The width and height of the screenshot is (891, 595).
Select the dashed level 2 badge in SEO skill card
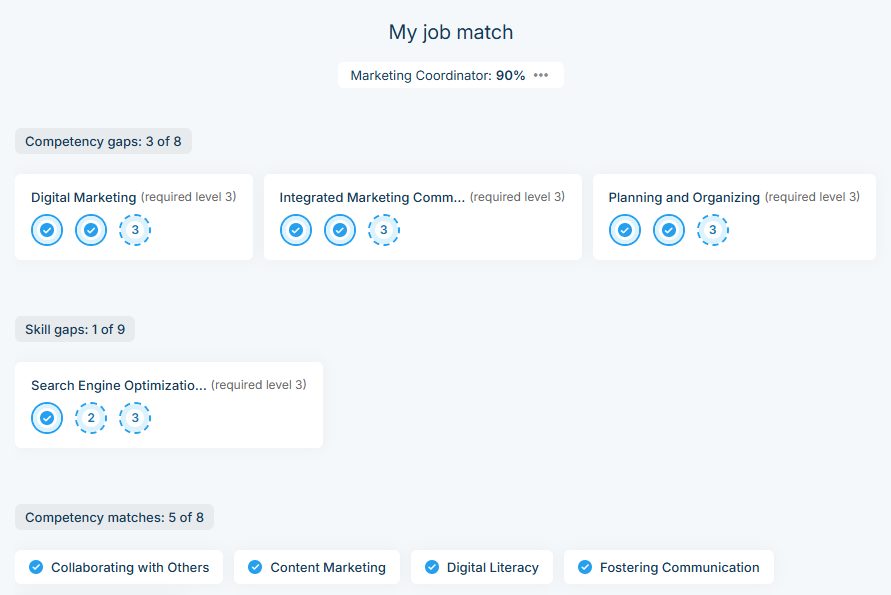point(91,418)
